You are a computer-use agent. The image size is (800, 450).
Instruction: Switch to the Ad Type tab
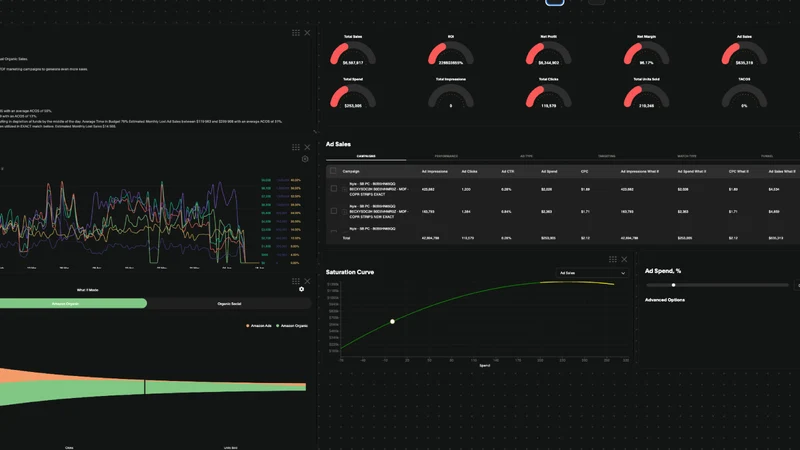pyautogui.click(x=527, y=156)
